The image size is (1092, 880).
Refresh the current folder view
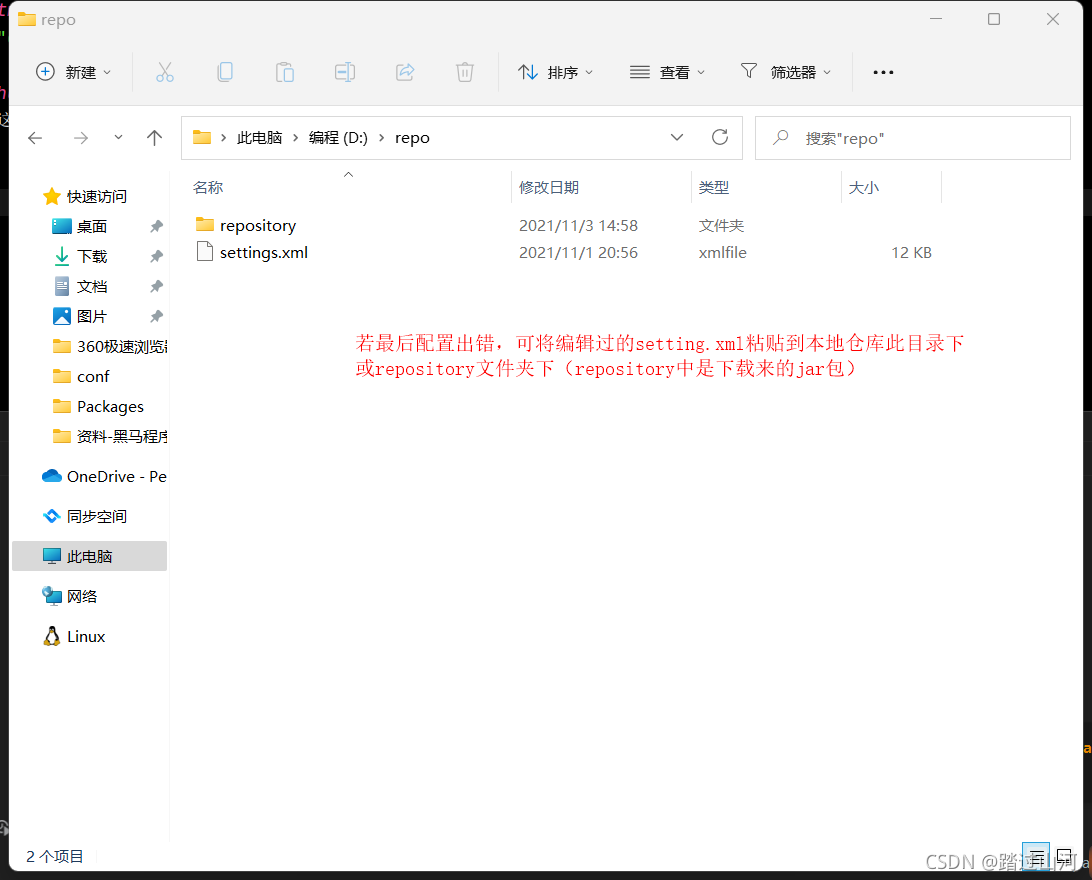click(x=720, y=137)
